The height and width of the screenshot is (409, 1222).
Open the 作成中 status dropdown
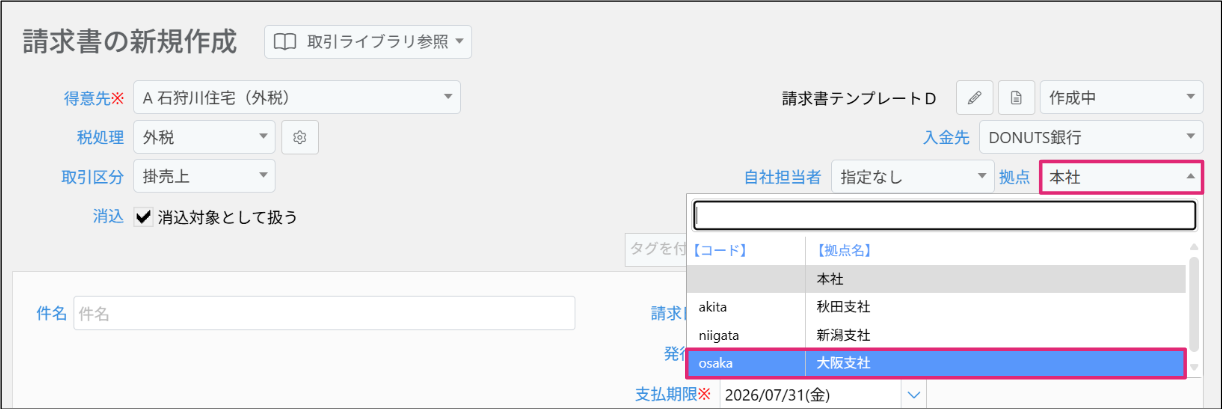coord(1121,98)
